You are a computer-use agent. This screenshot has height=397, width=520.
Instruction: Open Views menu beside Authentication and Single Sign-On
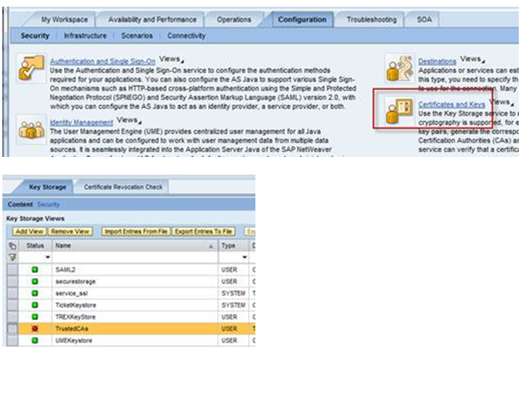click(x=171, y=59)
